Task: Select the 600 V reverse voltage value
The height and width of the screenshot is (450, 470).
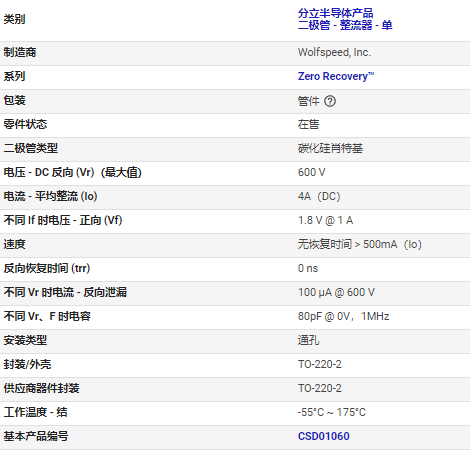Action: [312, 172]
